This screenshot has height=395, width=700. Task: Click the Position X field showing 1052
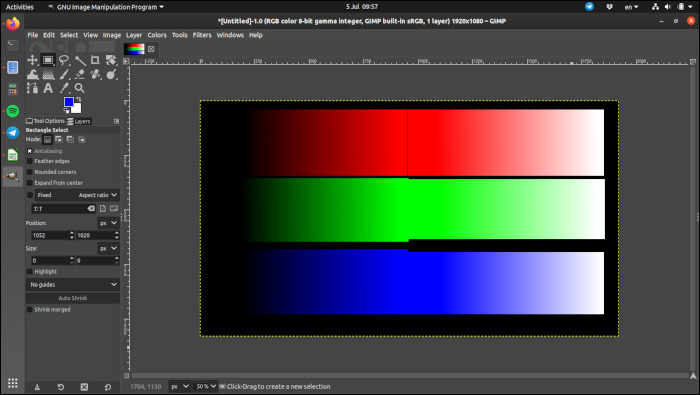tap(52, 235)
